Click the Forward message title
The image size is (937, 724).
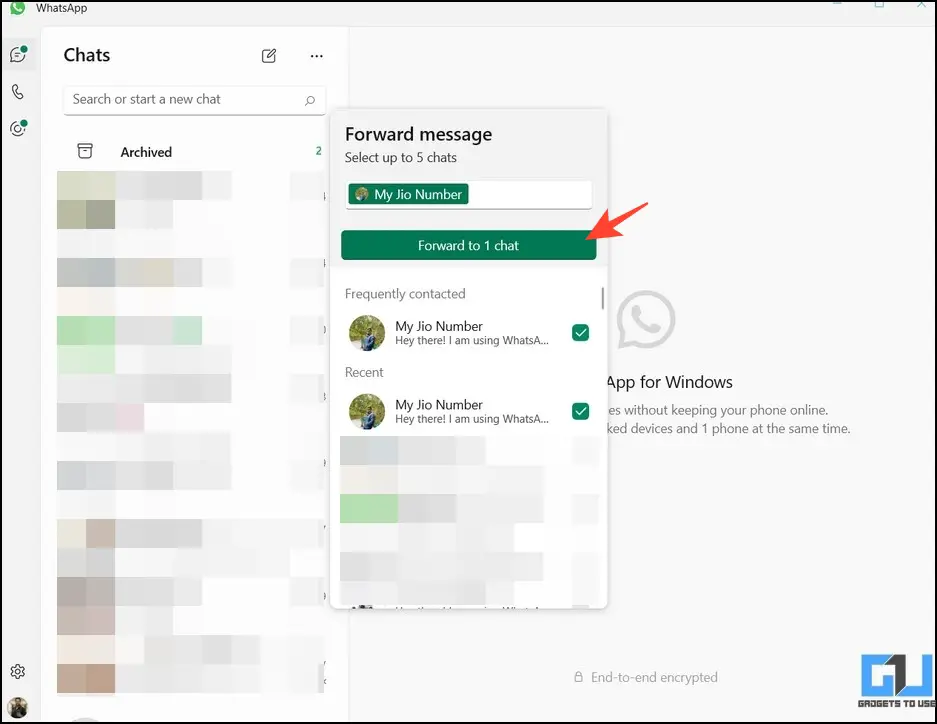pyautogui.click(x=418, y=134)
